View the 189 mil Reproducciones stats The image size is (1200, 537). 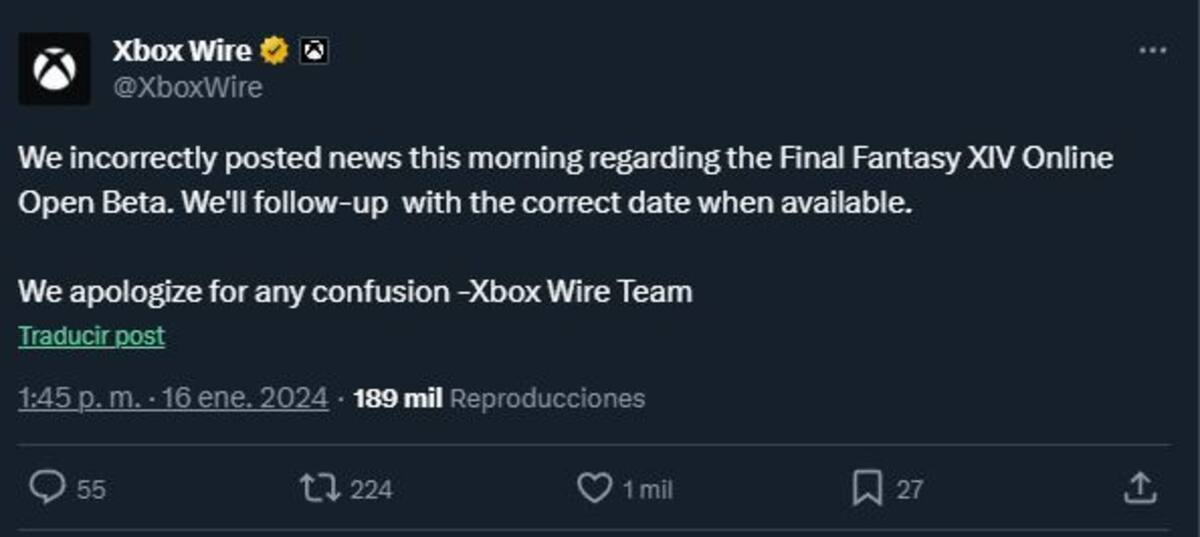click(x=499, y=398)
